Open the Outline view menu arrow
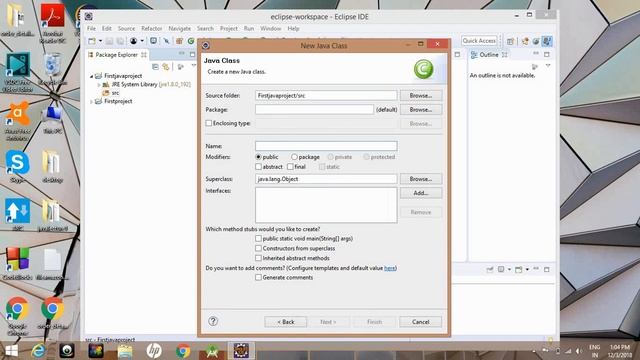640x360 pixels. 548,66
